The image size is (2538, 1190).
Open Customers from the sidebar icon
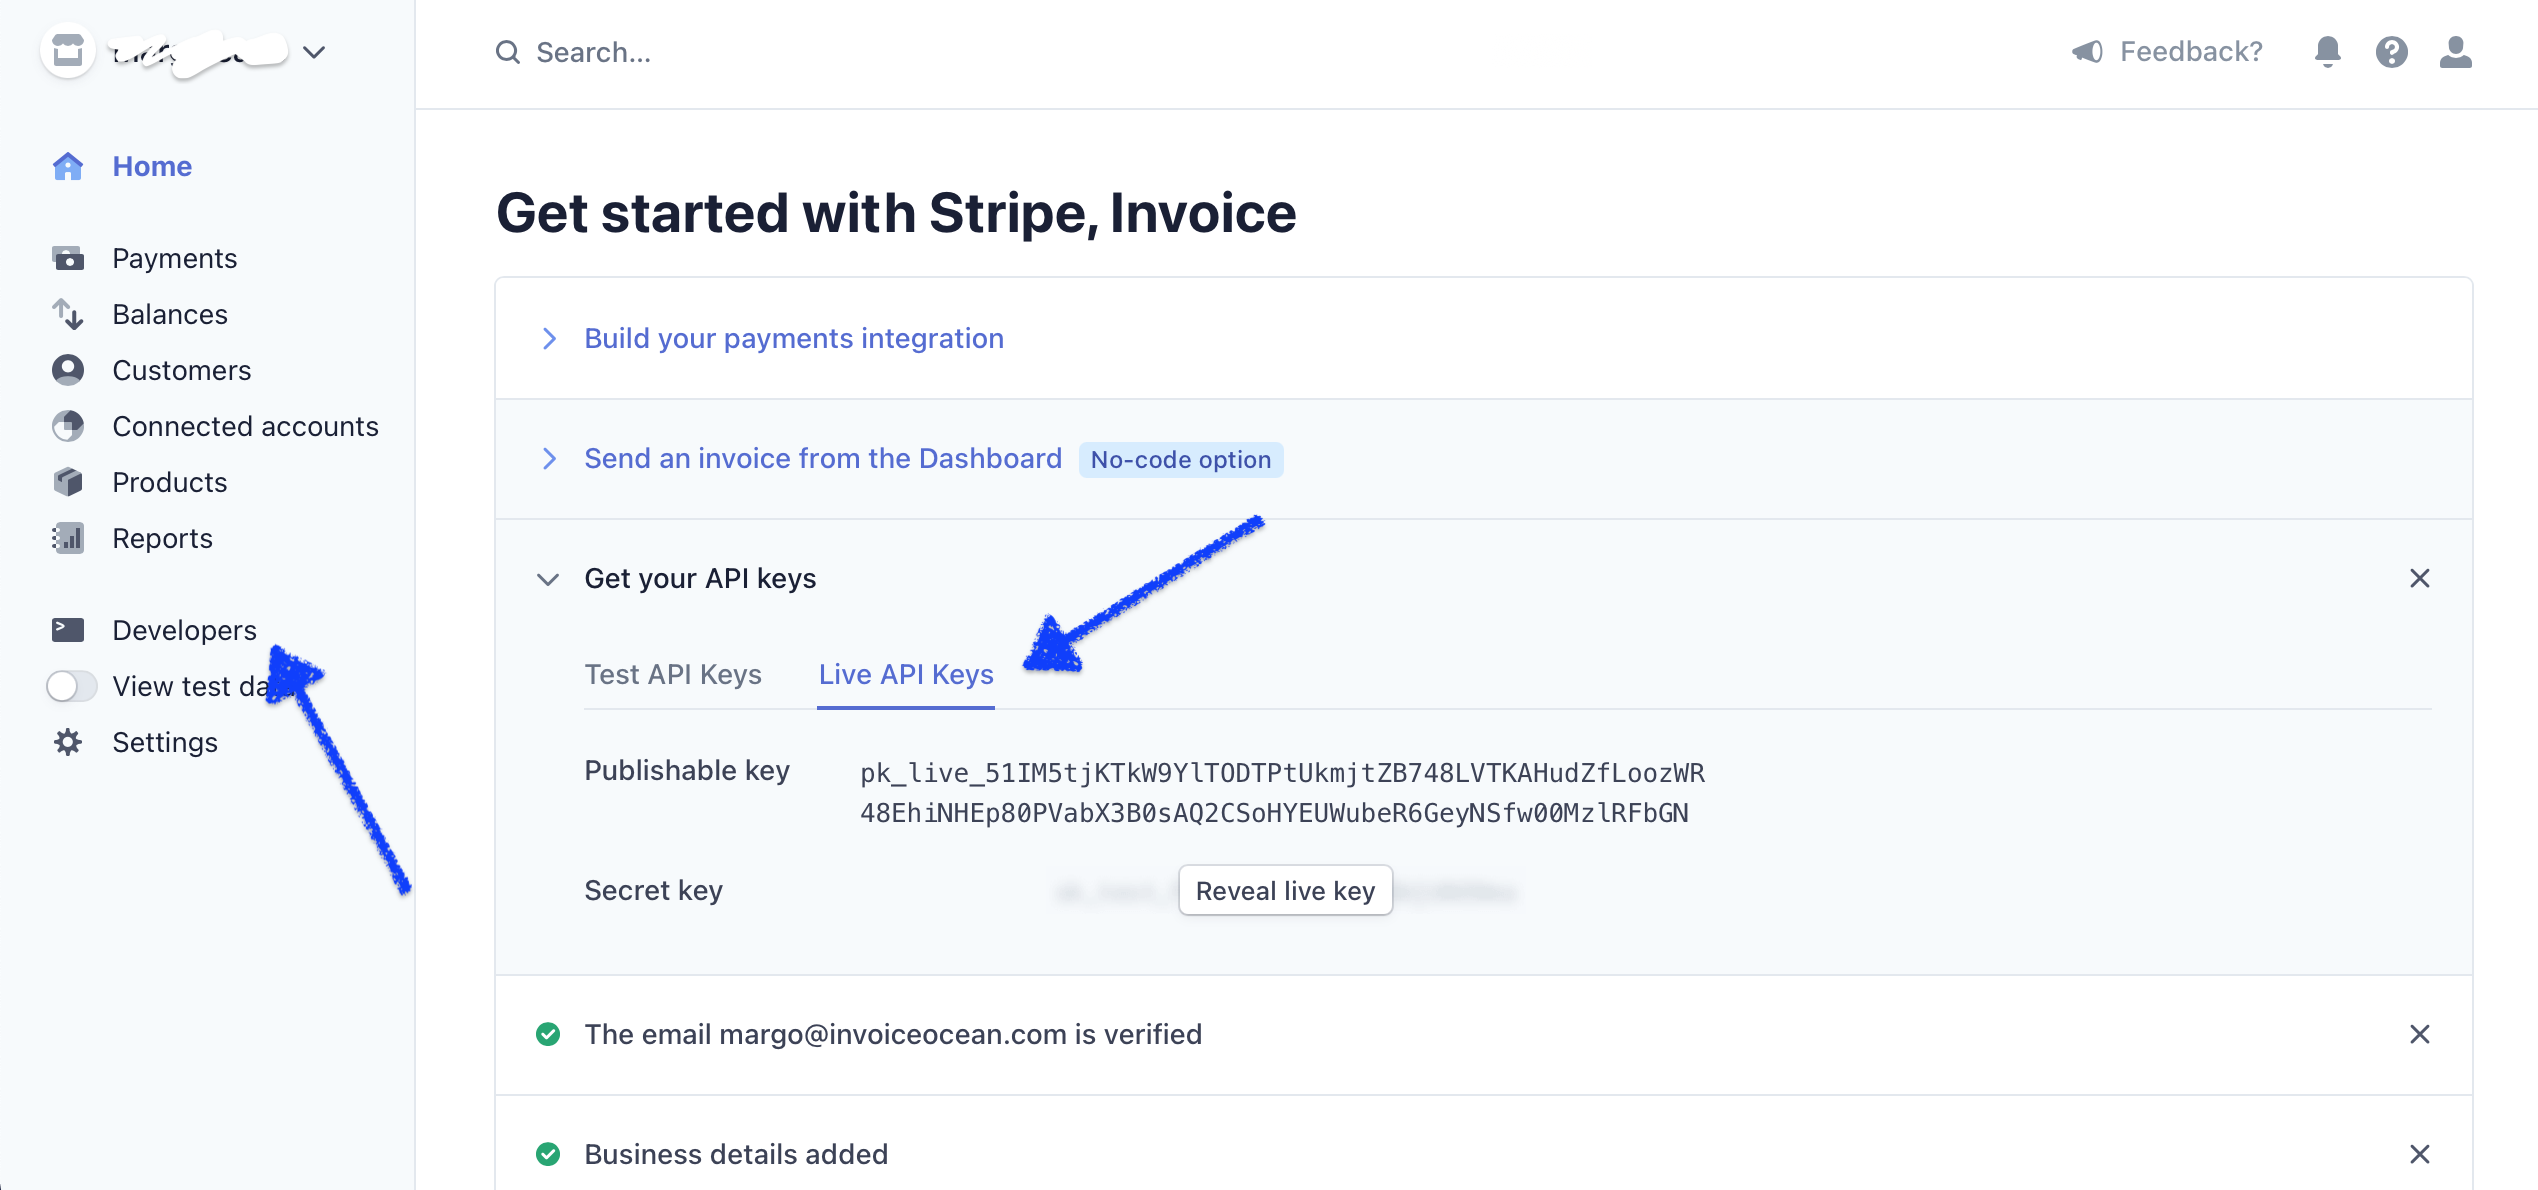[x=68, y=370]
